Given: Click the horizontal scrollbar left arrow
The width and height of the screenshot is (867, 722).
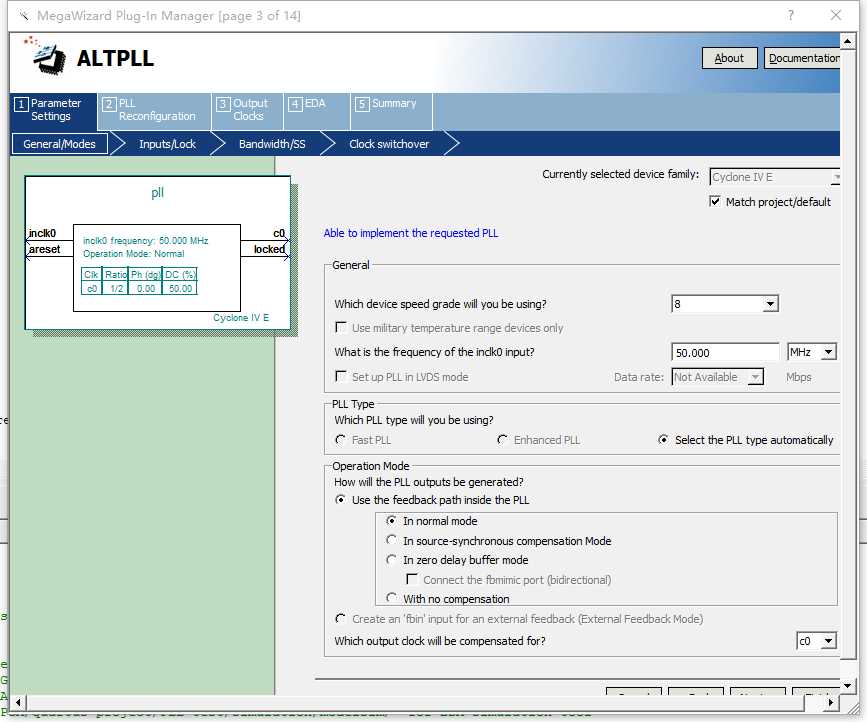Looking at the screenshot, I should pos(18,703).
